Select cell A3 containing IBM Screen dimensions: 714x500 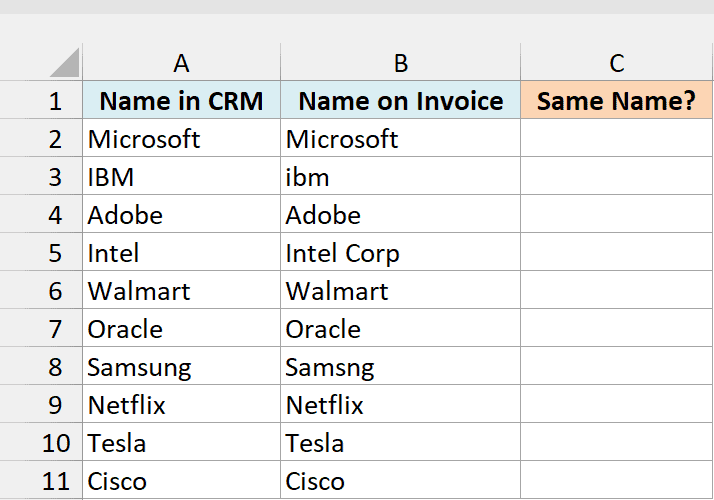coord(182,177)
